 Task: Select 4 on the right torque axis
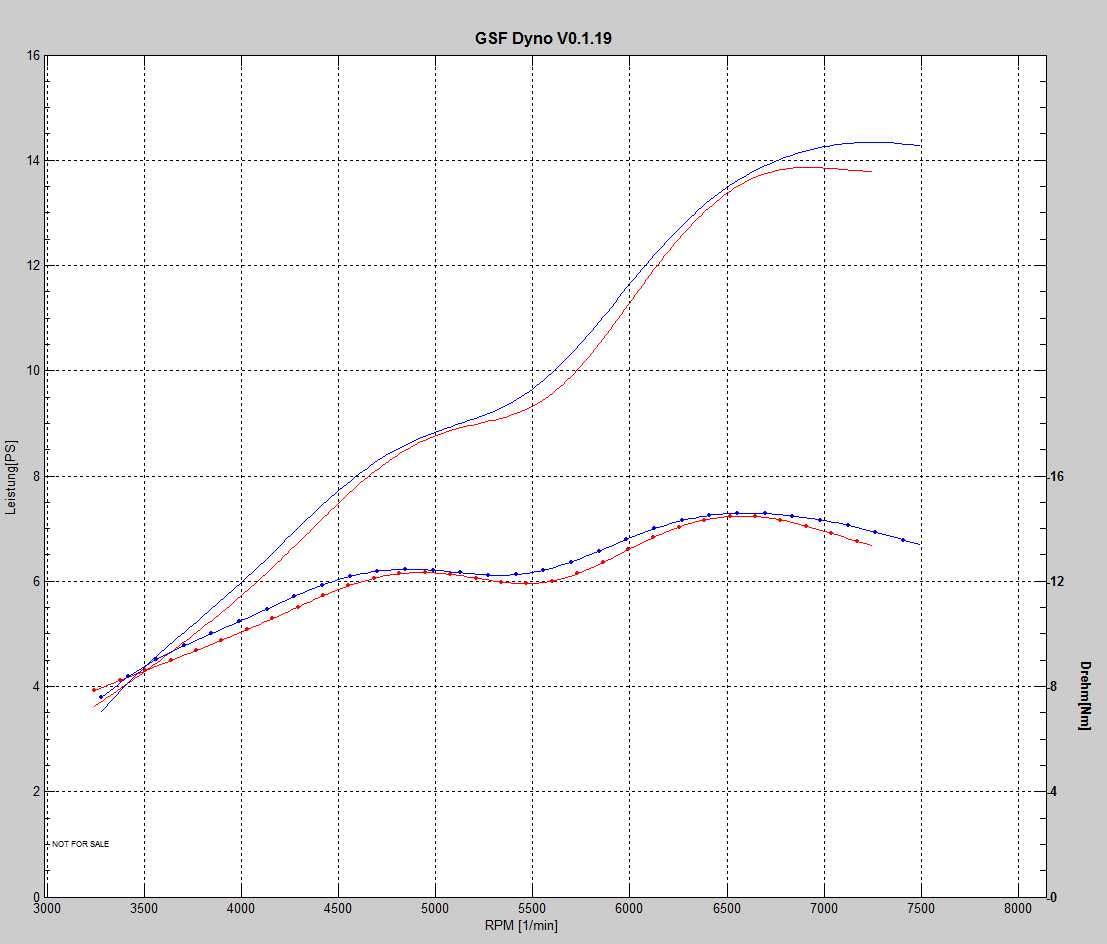point(1055,792)
